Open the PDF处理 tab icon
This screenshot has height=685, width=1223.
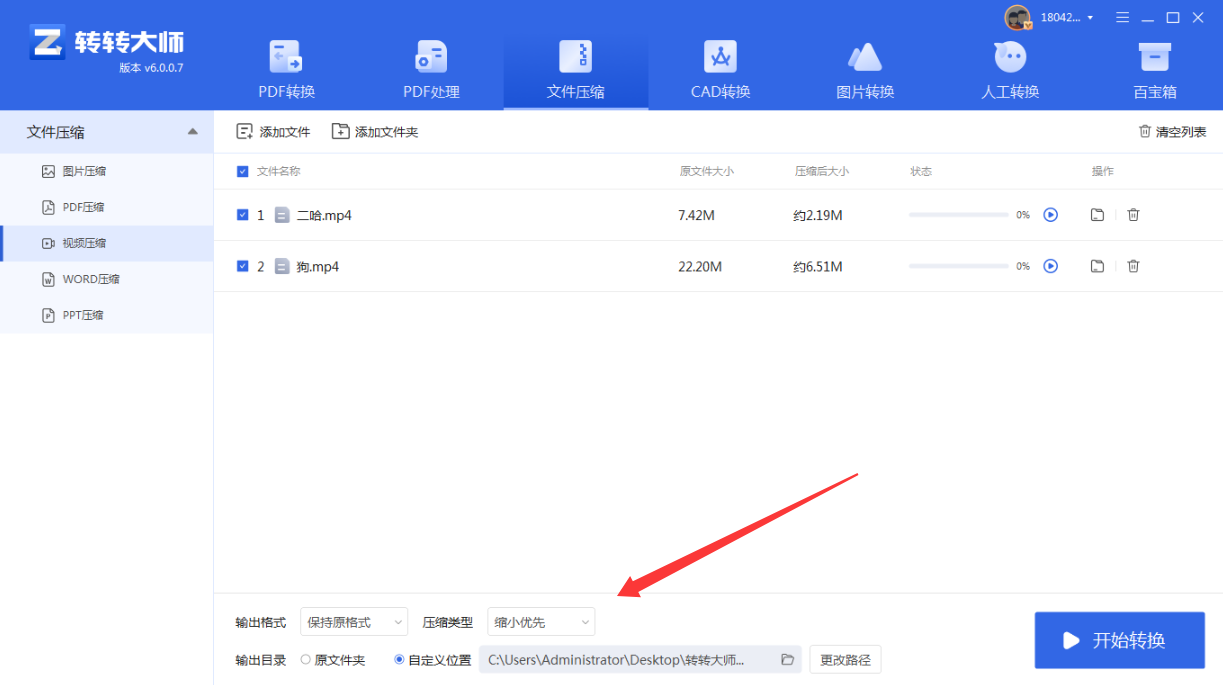431,57
